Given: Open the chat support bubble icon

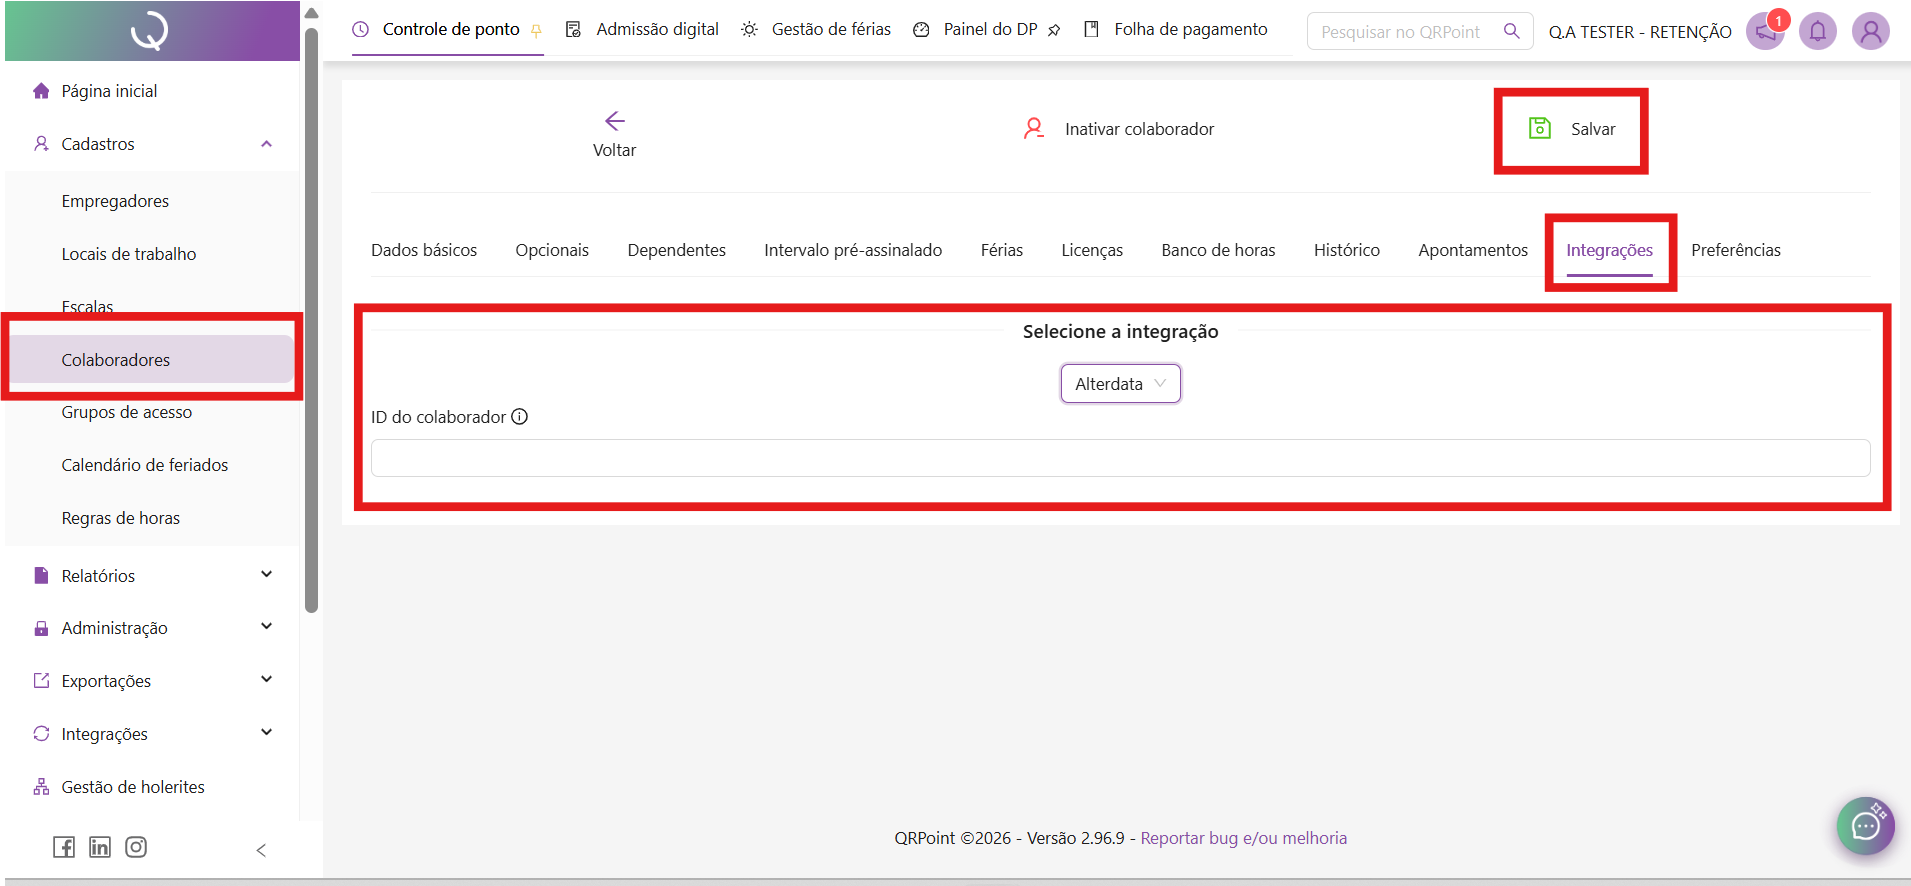Looking at the screenshot, I should (x=1865, y=825).
